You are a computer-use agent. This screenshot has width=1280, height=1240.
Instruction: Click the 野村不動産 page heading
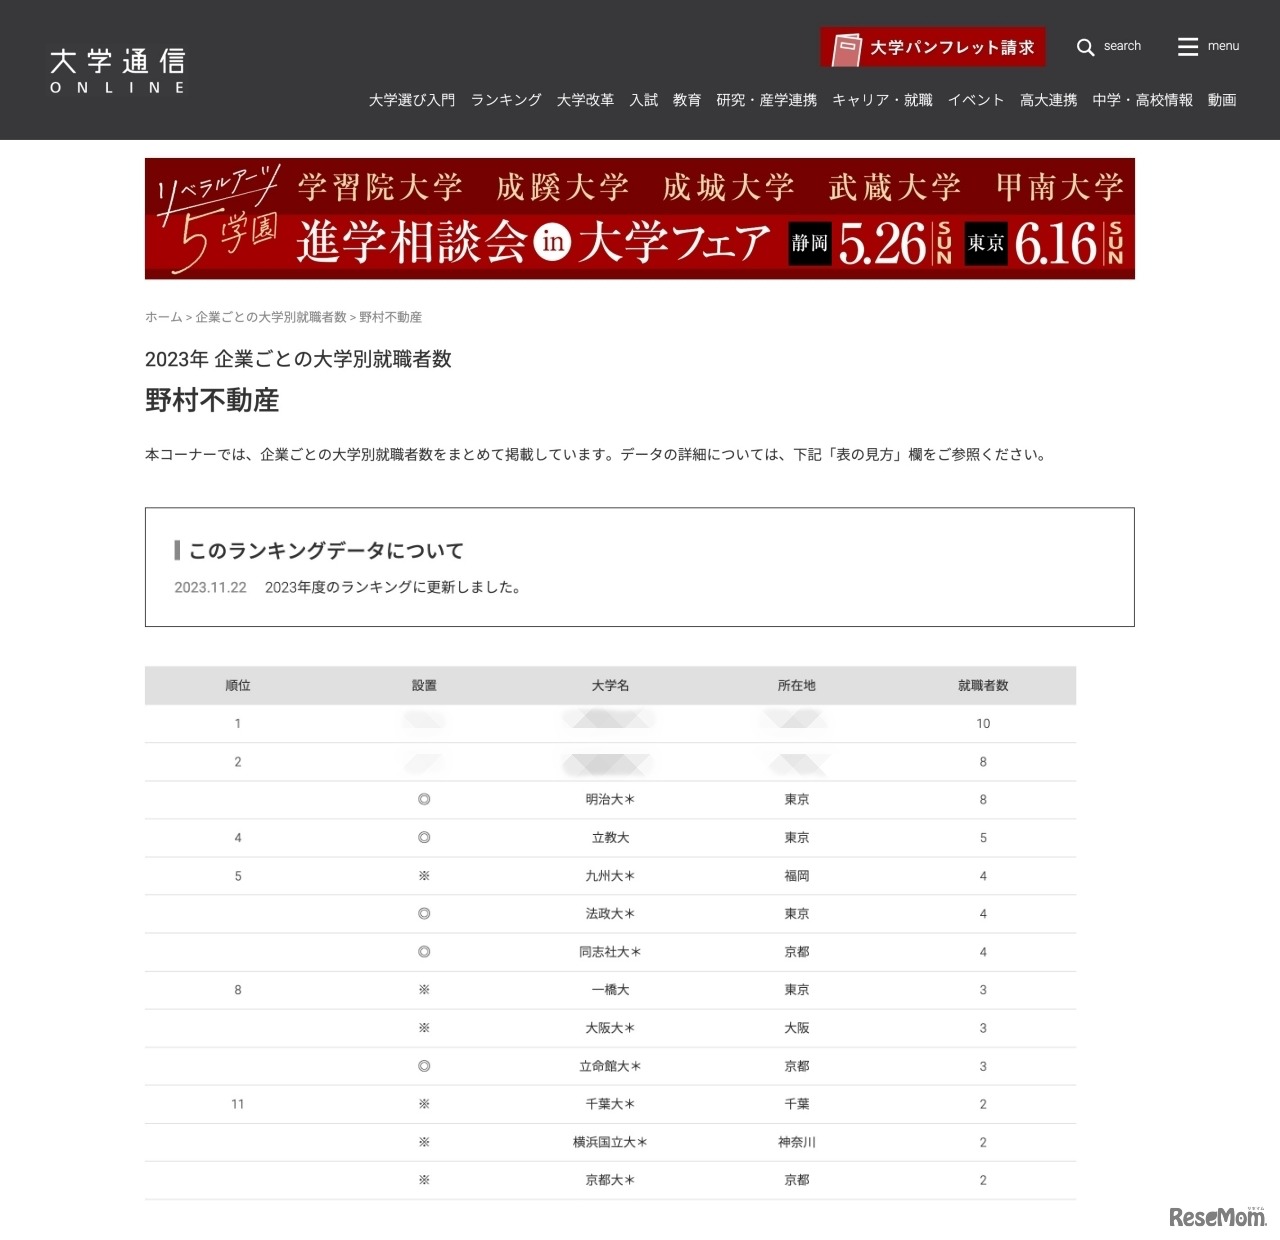212,400
